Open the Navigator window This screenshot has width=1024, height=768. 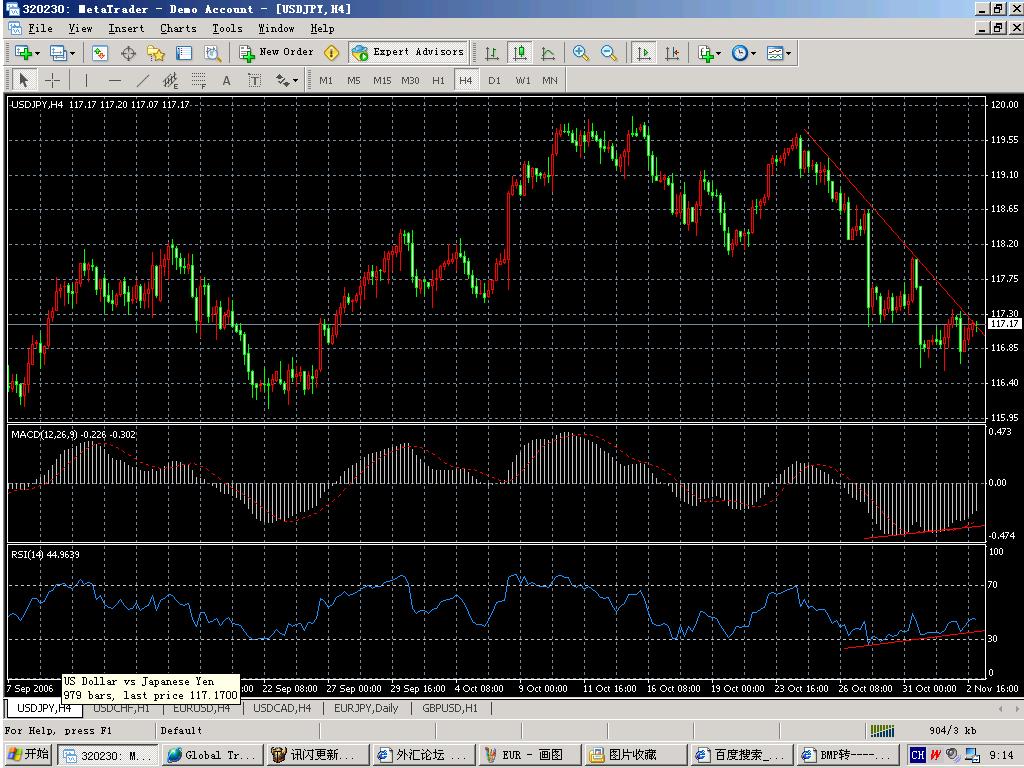pos(158,52)
